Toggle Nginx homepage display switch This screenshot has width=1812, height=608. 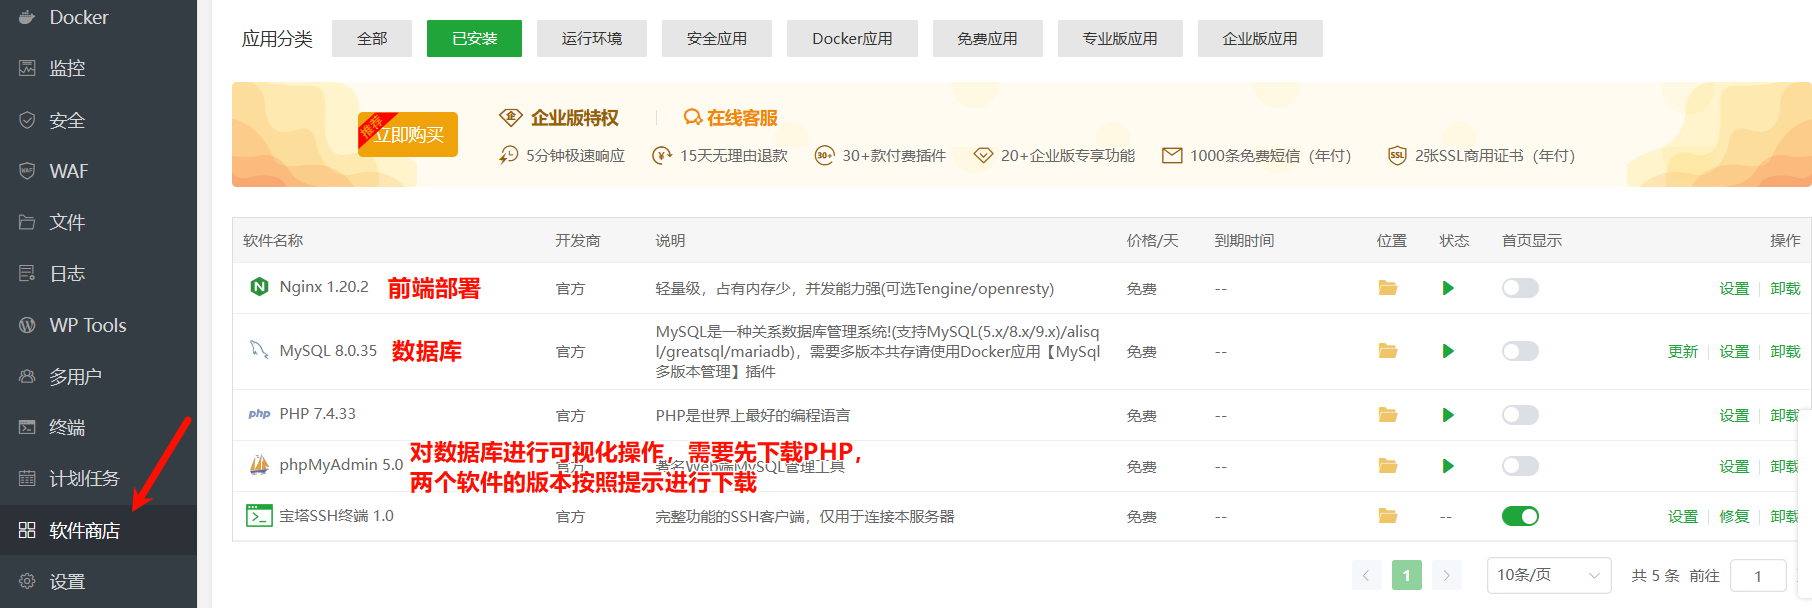(1520, 288)
